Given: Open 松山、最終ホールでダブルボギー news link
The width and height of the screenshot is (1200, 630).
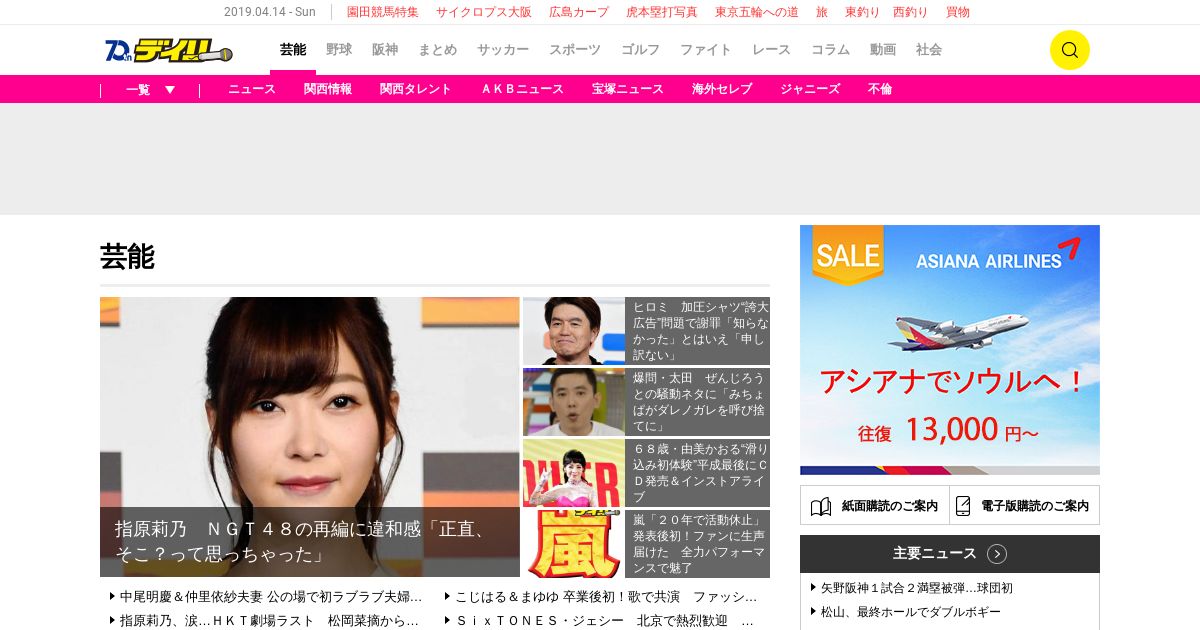Looking at the screenshot, I should (911, 612).
